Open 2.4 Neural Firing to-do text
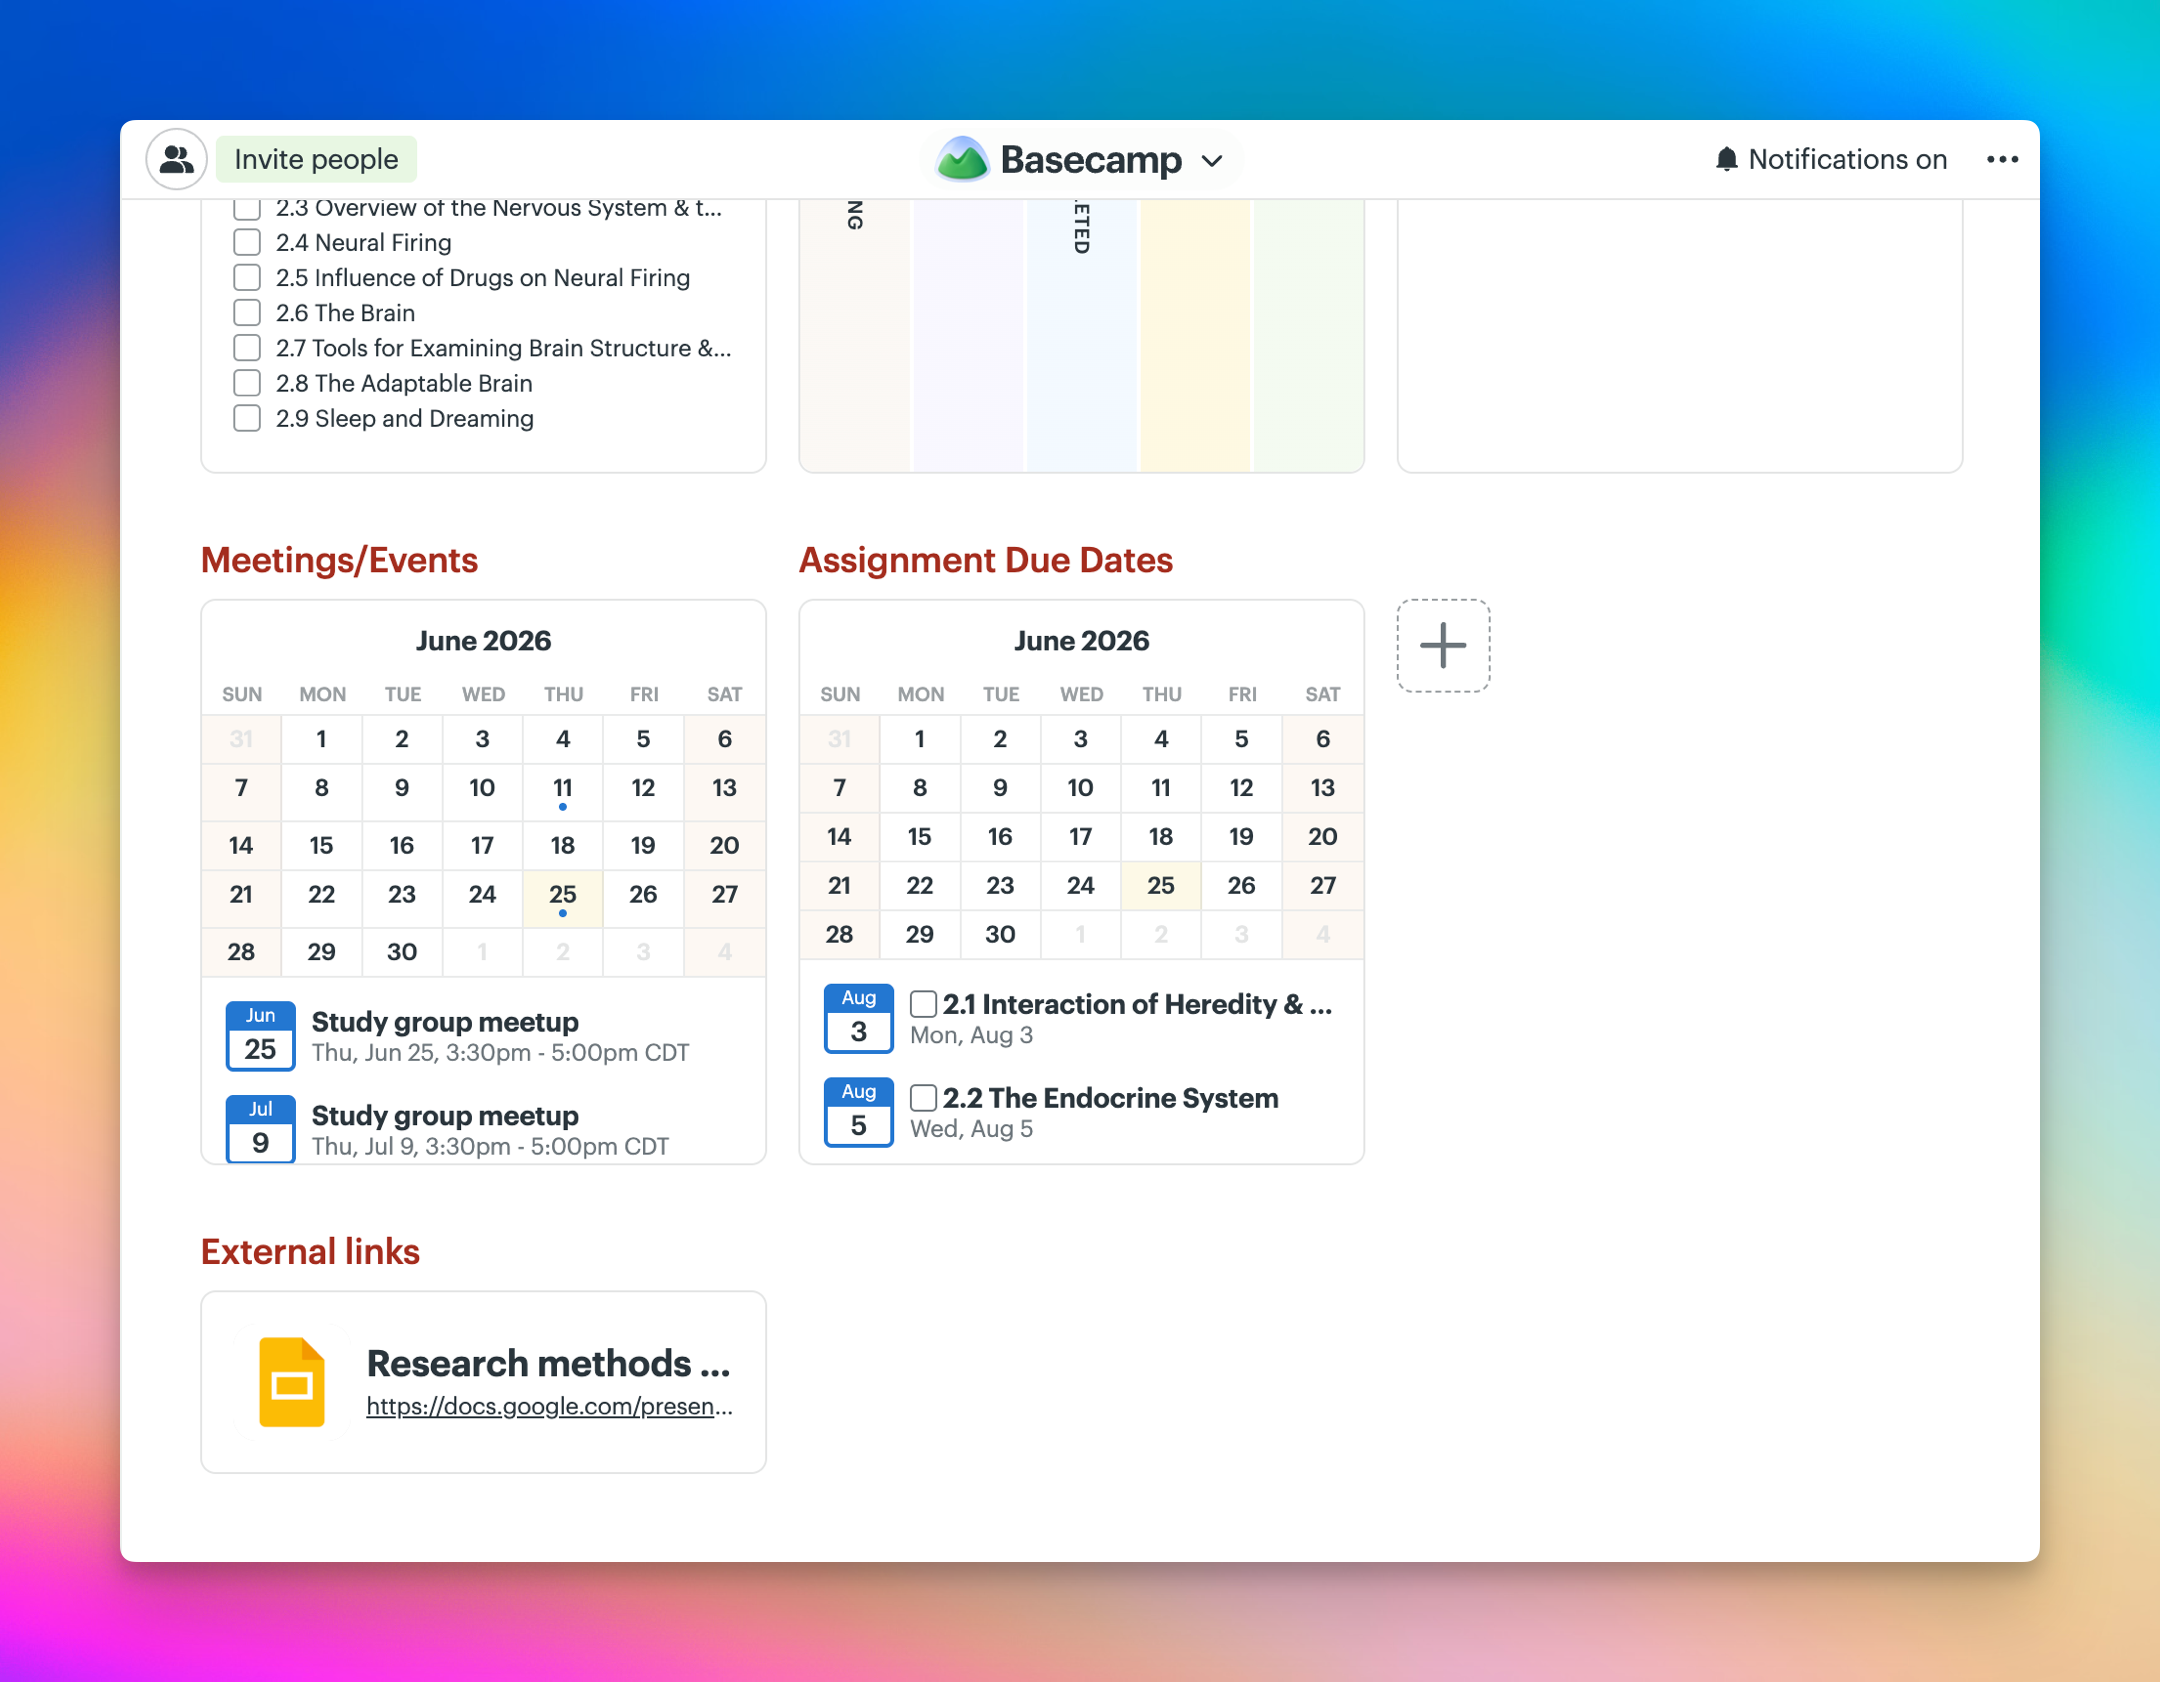 click(x=364, y=242)
